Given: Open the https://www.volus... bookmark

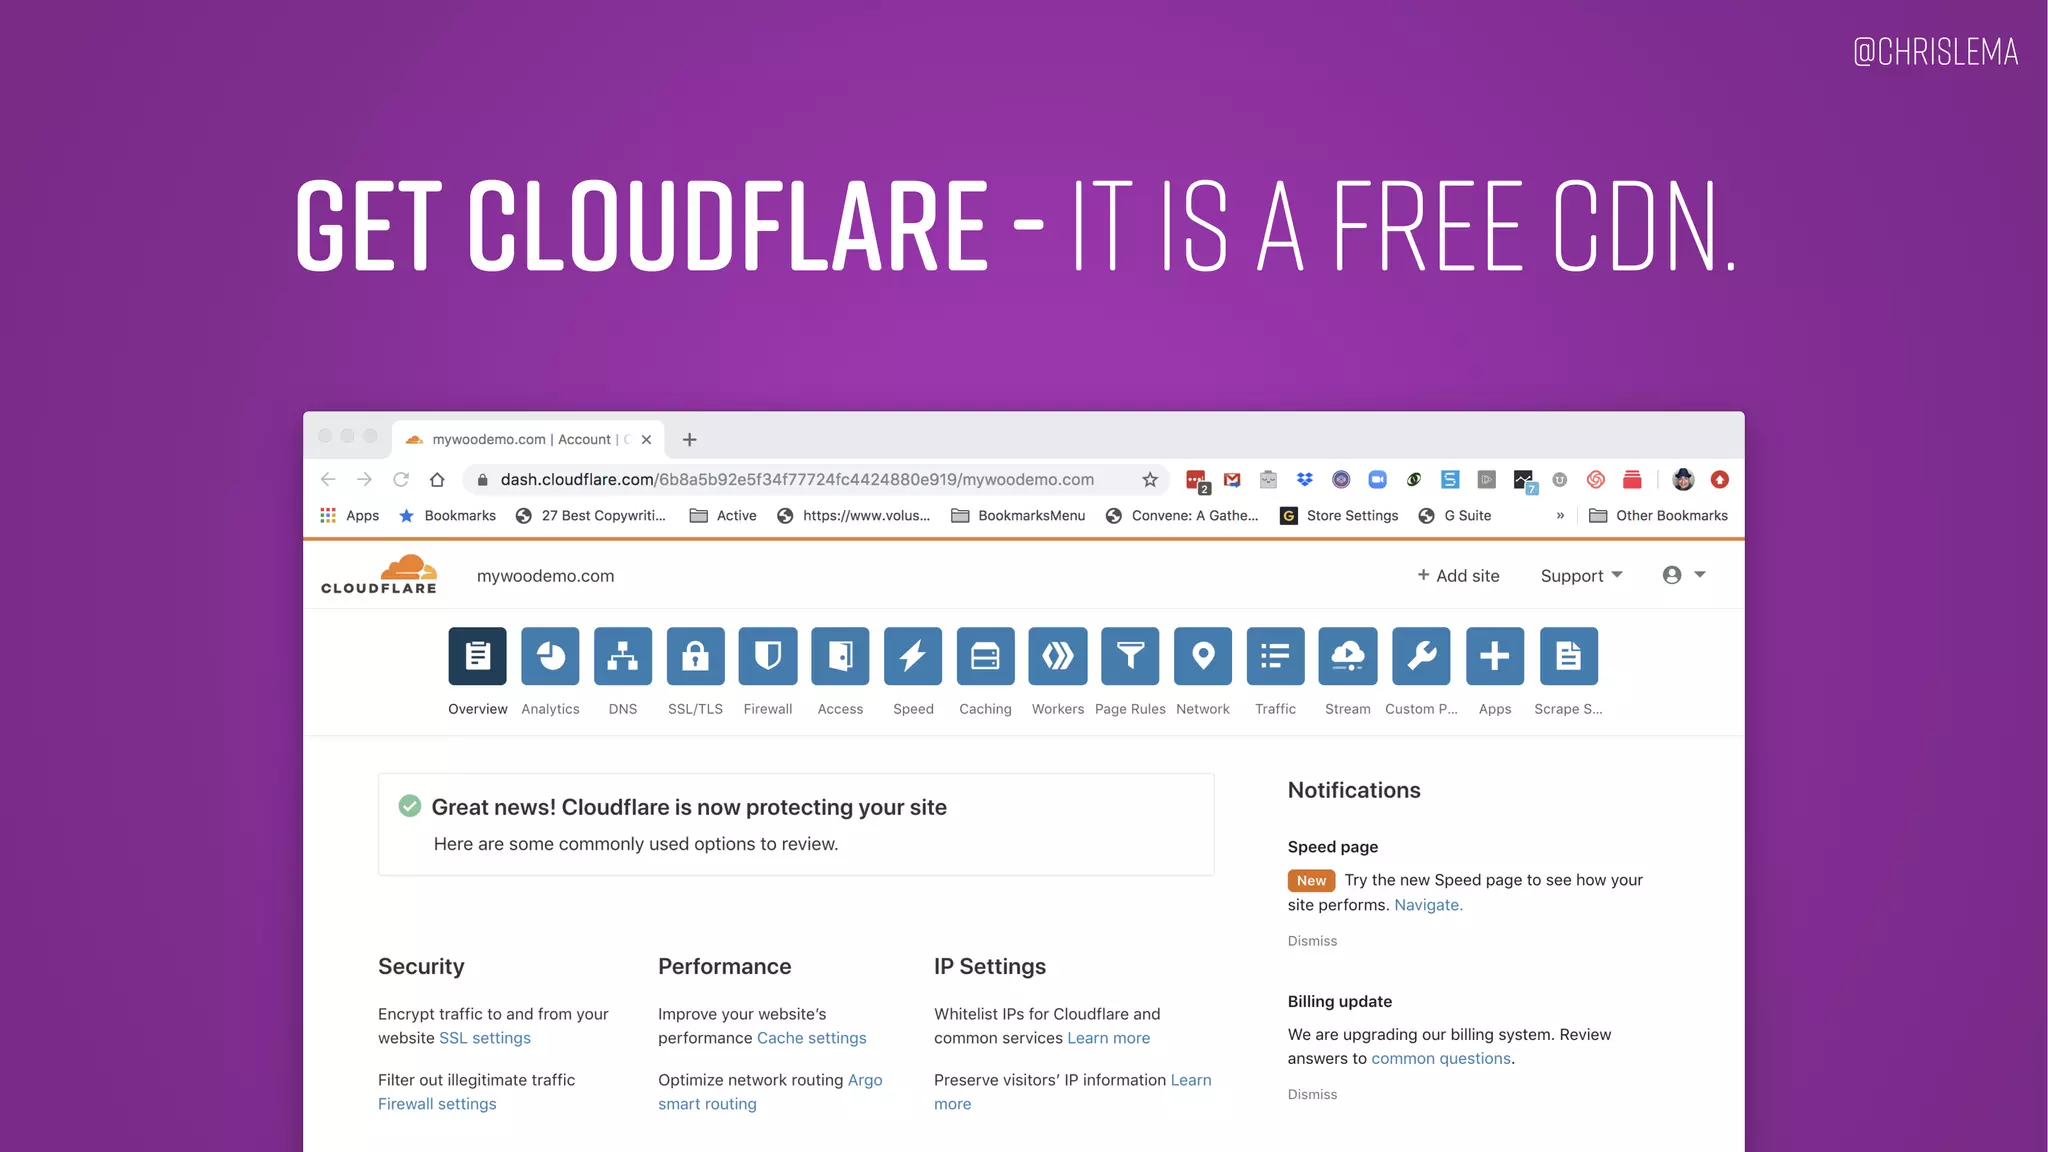Looking at the screenshot, I should tap(854, 515).
